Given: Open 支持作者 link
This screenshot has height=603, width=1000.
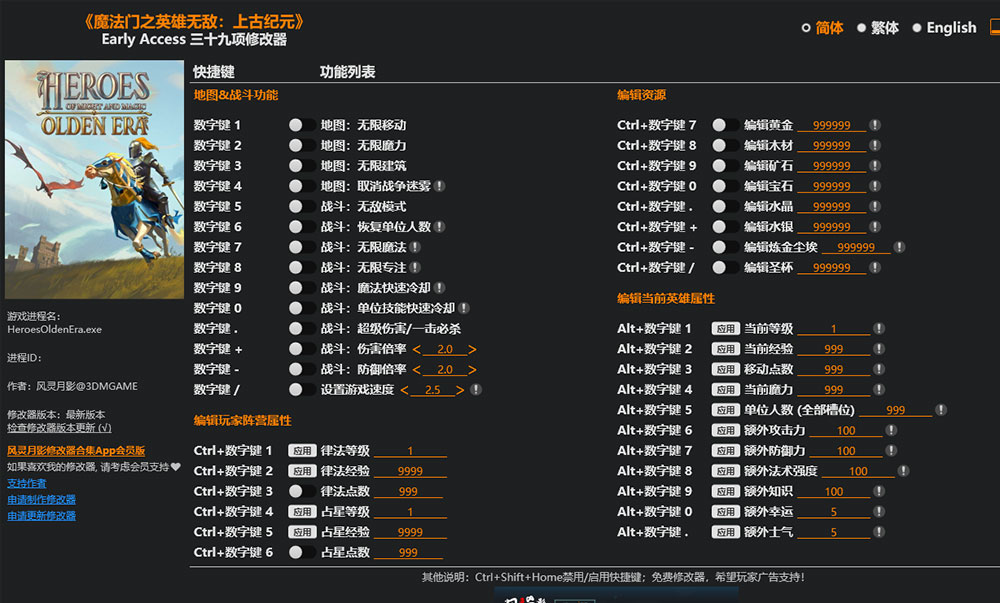Looking at the screenshot, I should pos(27,483).
